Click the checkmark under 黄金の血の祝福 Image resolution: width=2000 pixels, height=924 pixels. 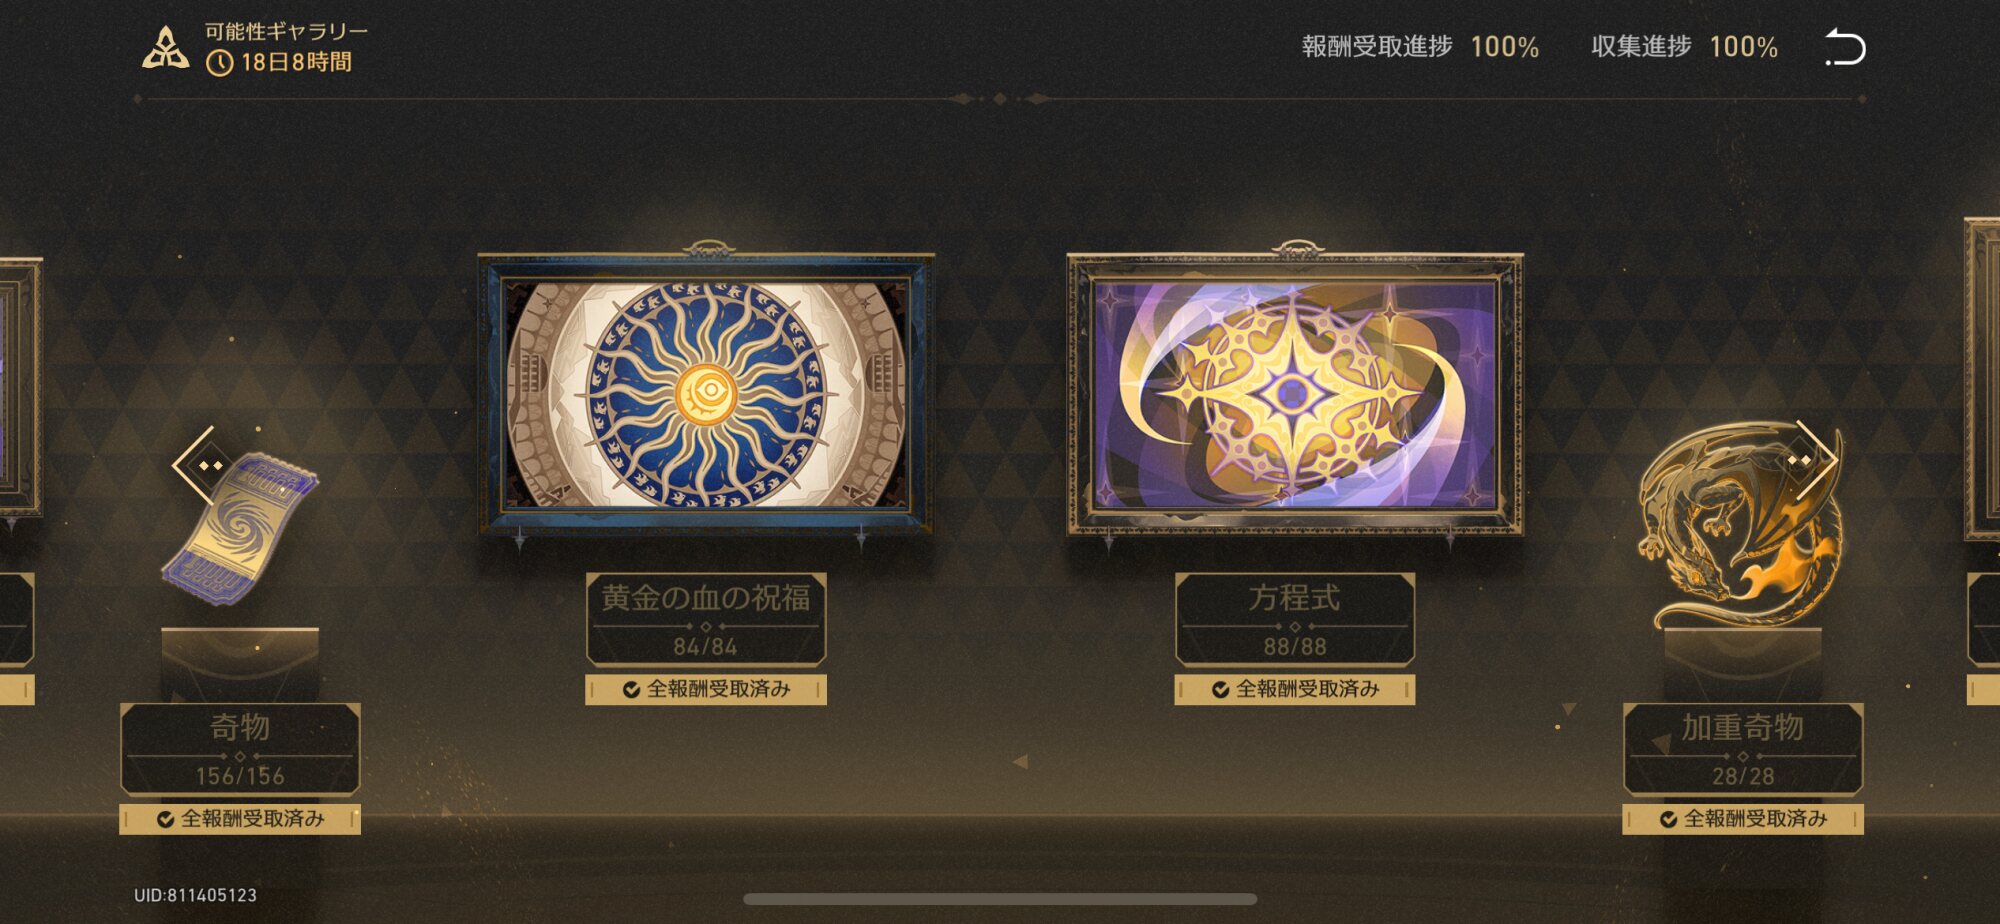(631, 690)
